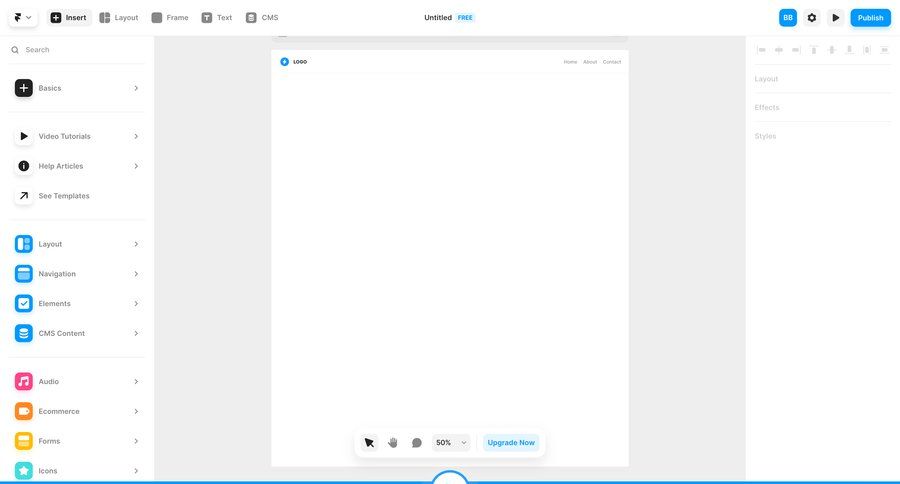Viewport: 900px width, 484px height.
Task: Open the Layout section in properties panel
Action: click(766, 79)
